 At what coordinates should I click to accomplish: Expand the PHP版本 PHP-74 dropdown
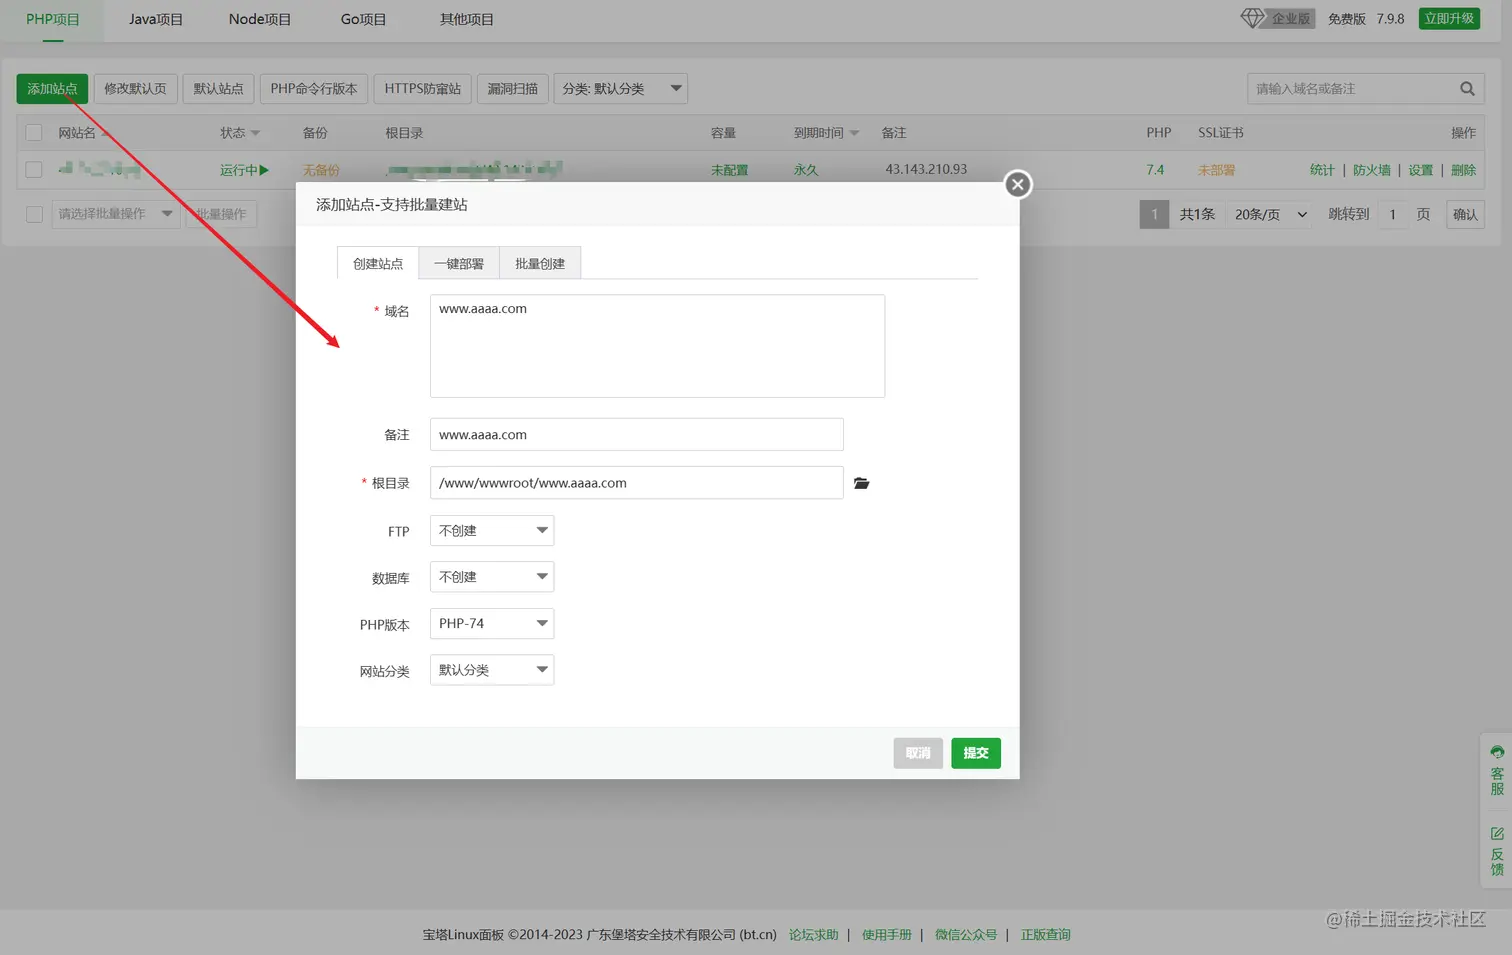[x=492, y=624]
